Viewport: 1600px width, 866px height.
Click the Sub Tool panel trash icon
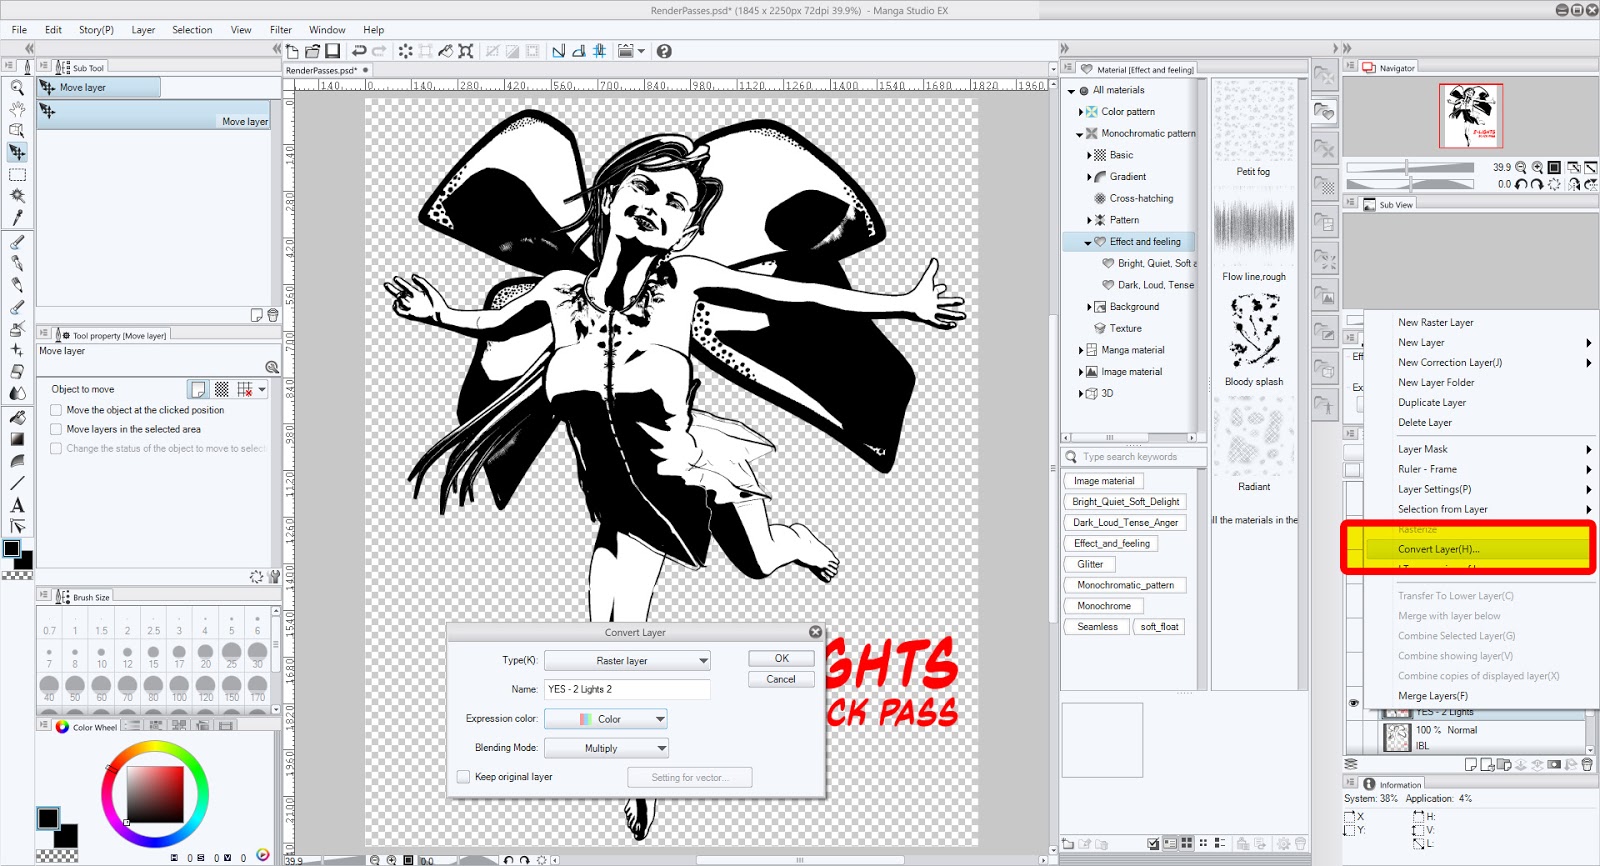click(273, 315)
